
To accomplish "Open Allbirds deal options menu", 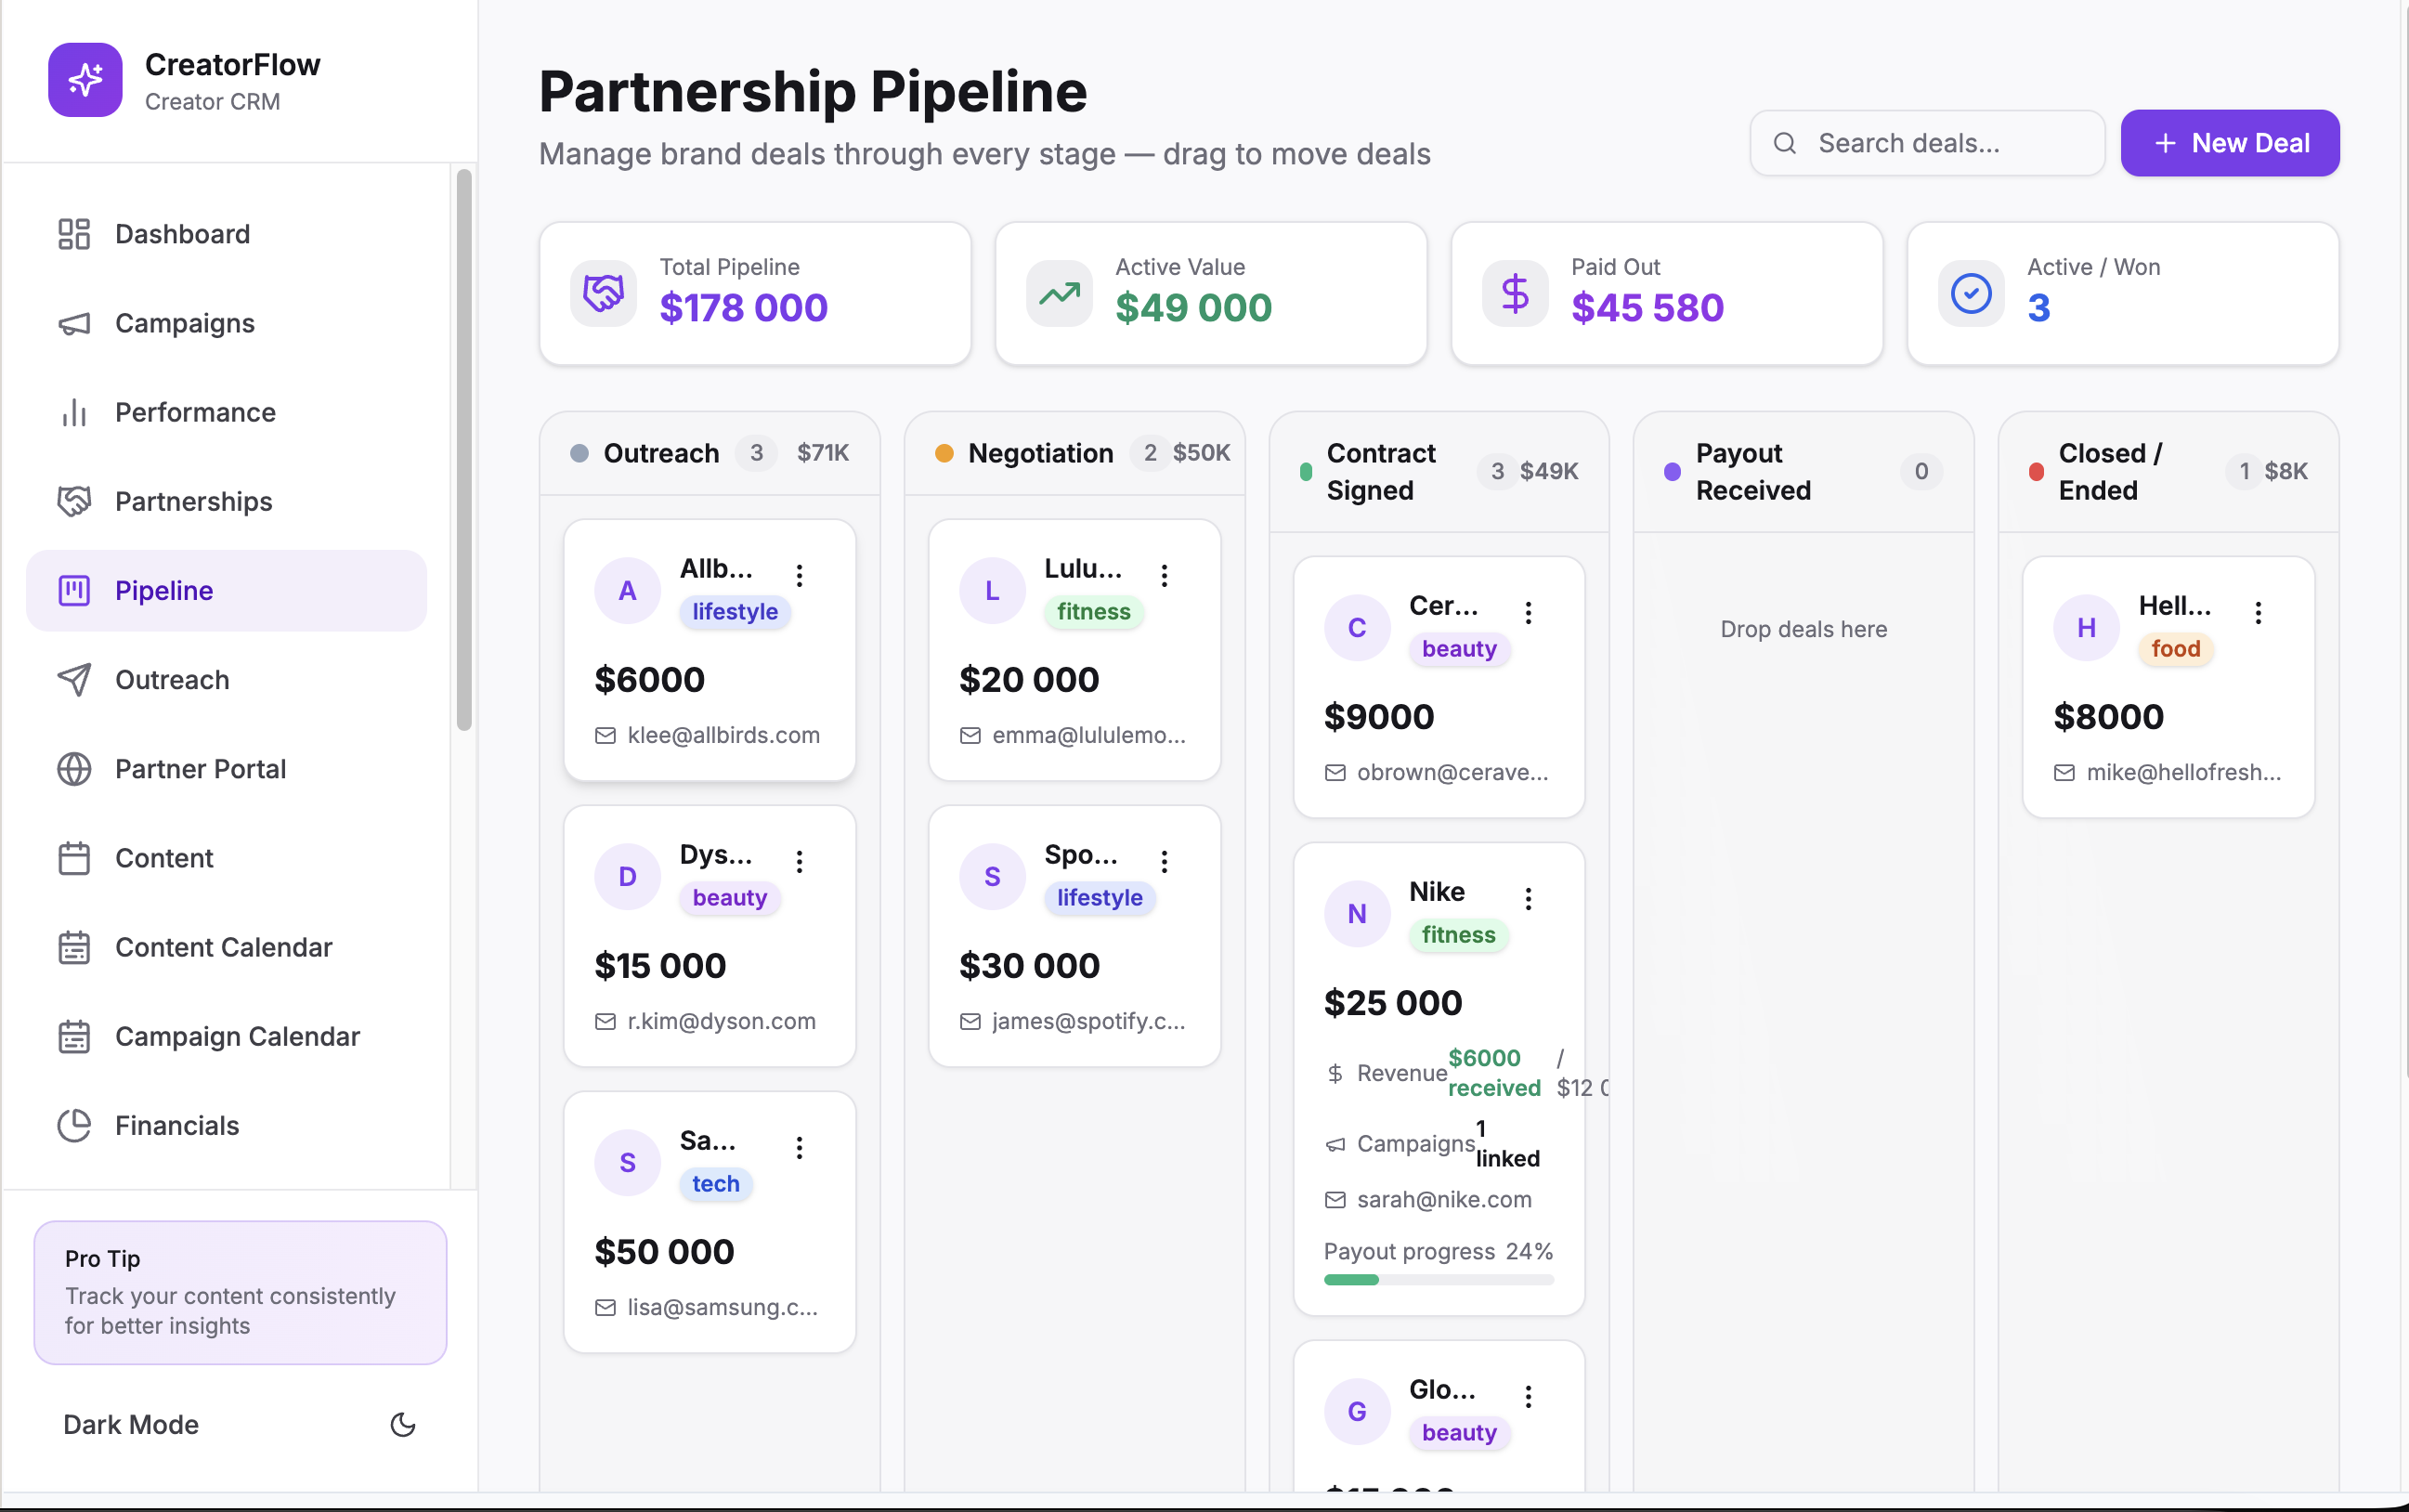I will pyautogui.click(x=800, y=575).
